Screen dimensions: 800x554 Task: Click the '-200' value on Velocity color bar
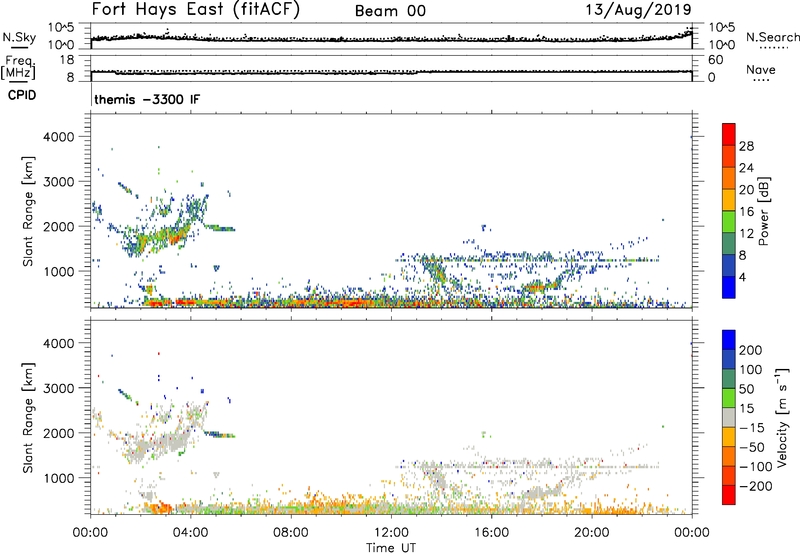(758, 486)
